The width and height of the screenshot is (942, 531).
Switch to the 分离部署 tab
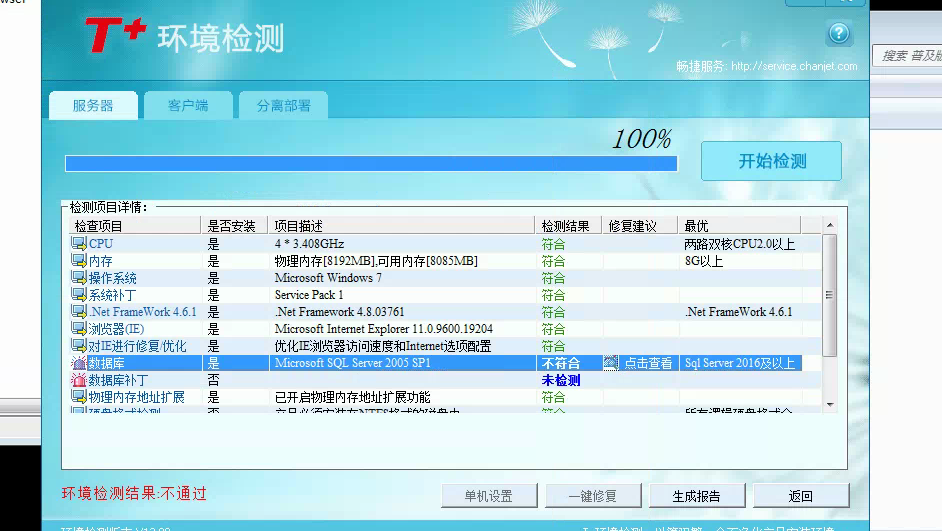(283, 106)
